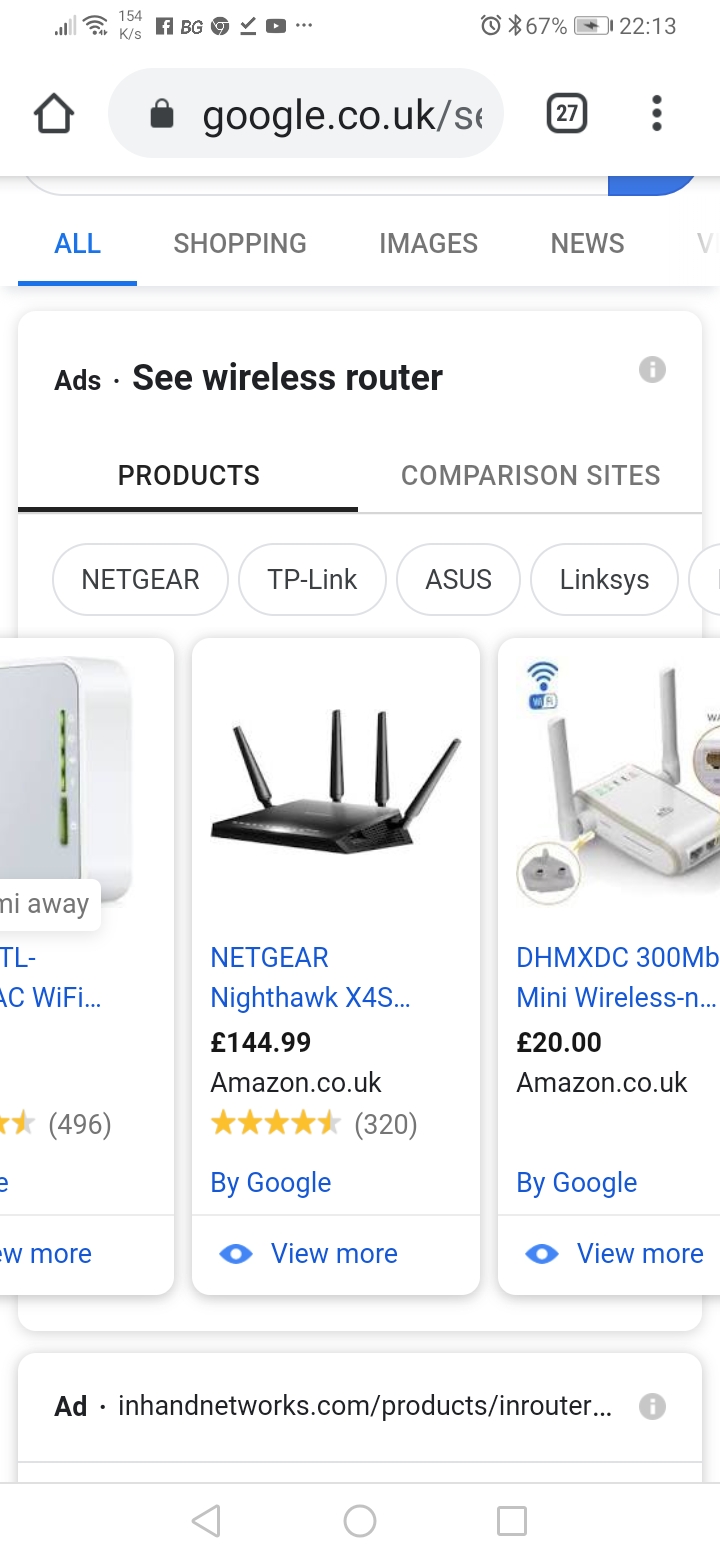Tap the eye icon under NETGEAR Nighthawk
Screen dimensions: 720x1560
coord(236,1253)
